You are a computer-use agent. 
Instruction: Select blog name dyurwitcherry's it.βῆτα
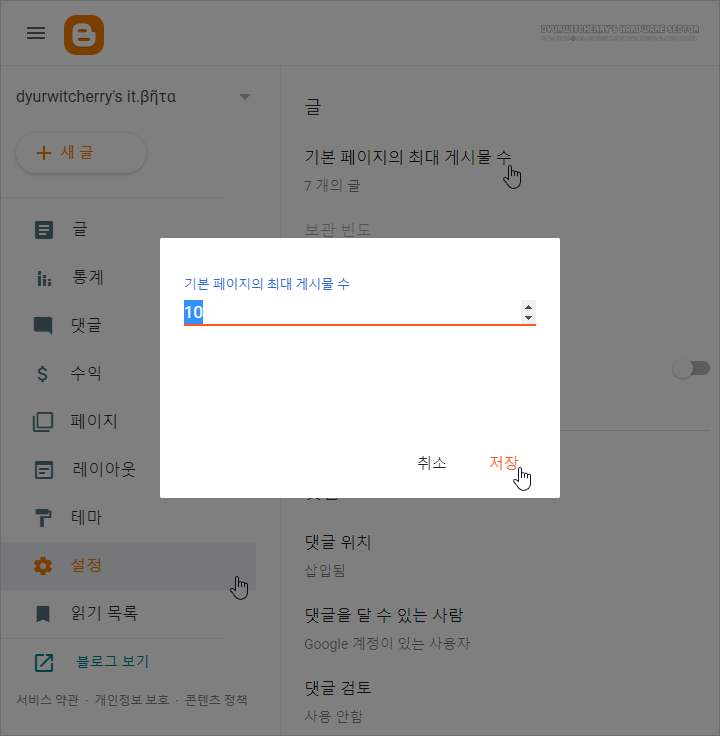coord(96,97)
